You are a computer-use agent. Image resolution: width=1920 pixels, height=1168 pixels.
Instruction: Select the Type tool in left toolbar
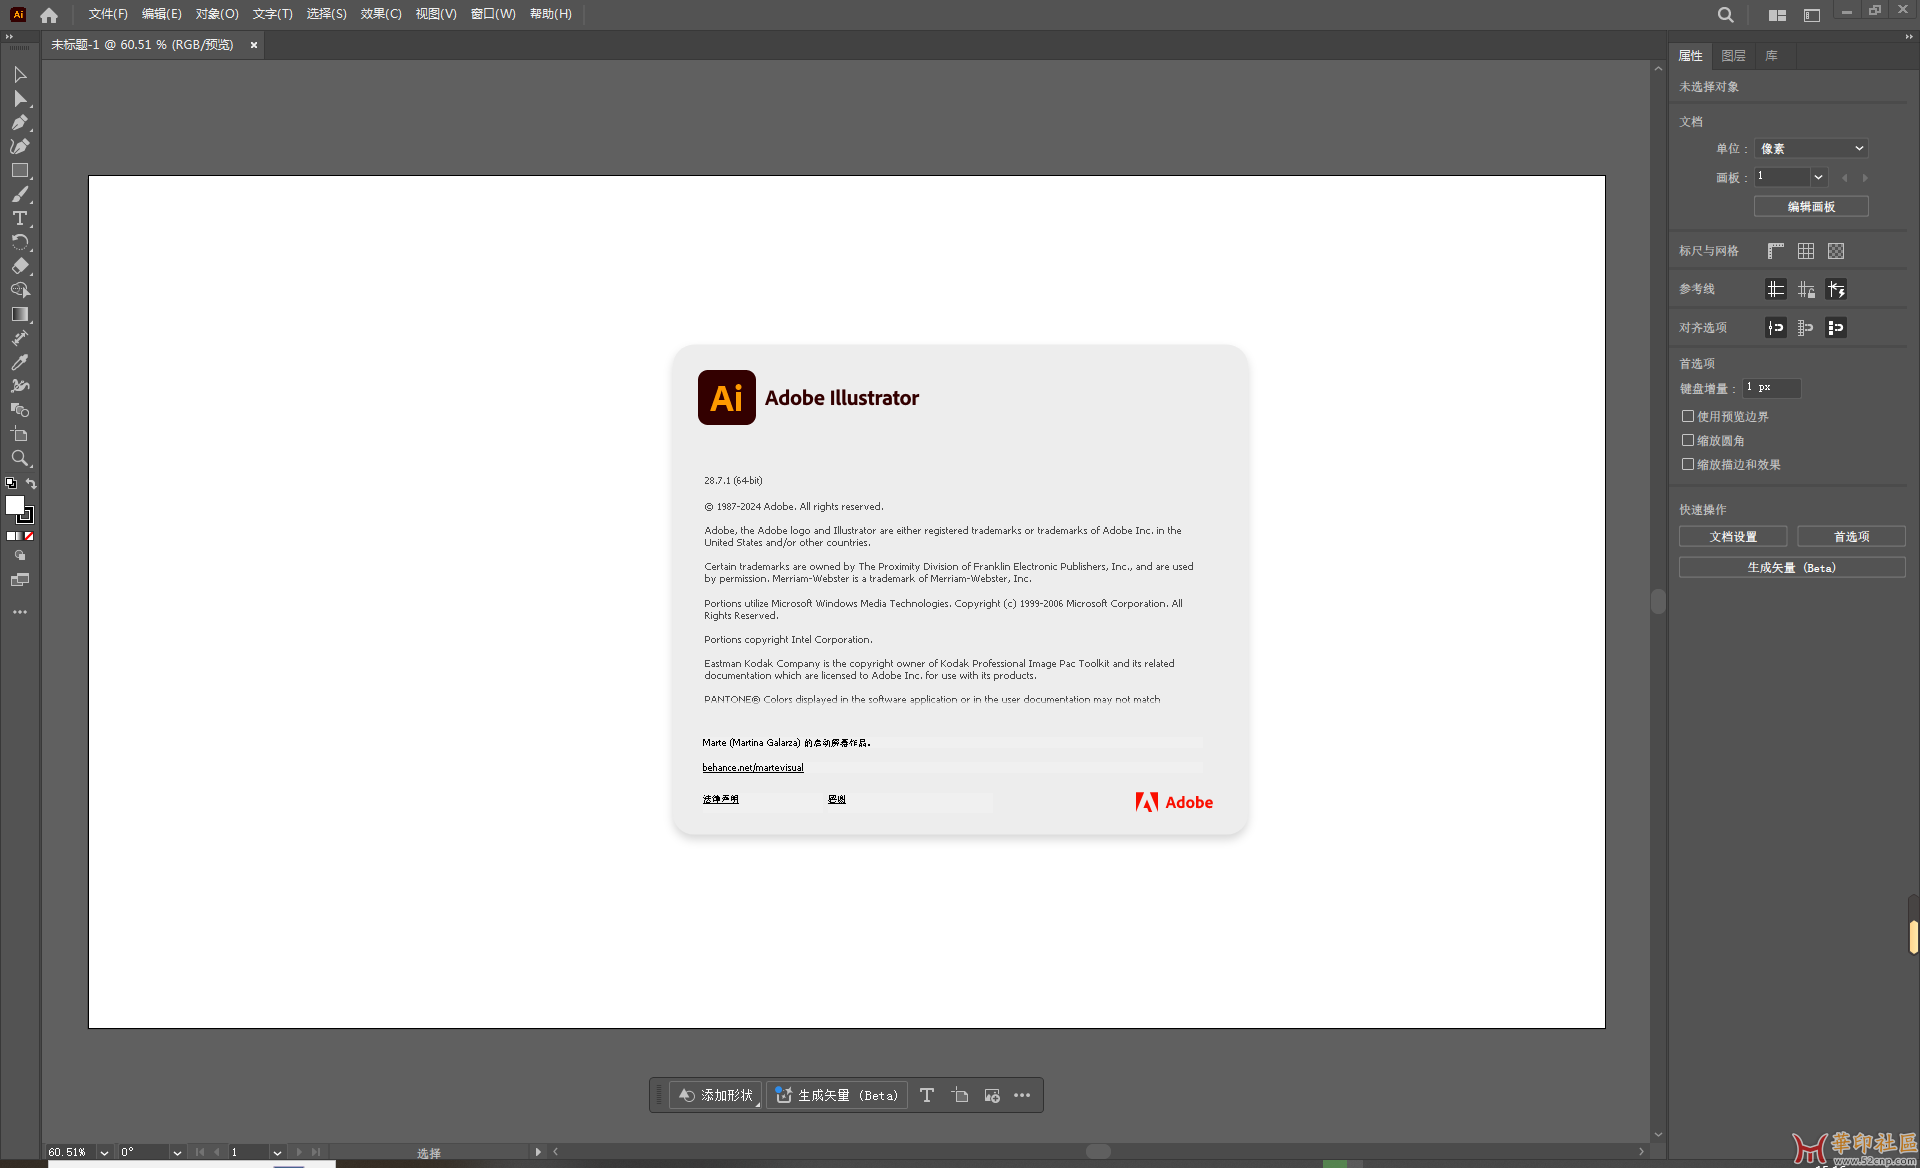[19, 219]
